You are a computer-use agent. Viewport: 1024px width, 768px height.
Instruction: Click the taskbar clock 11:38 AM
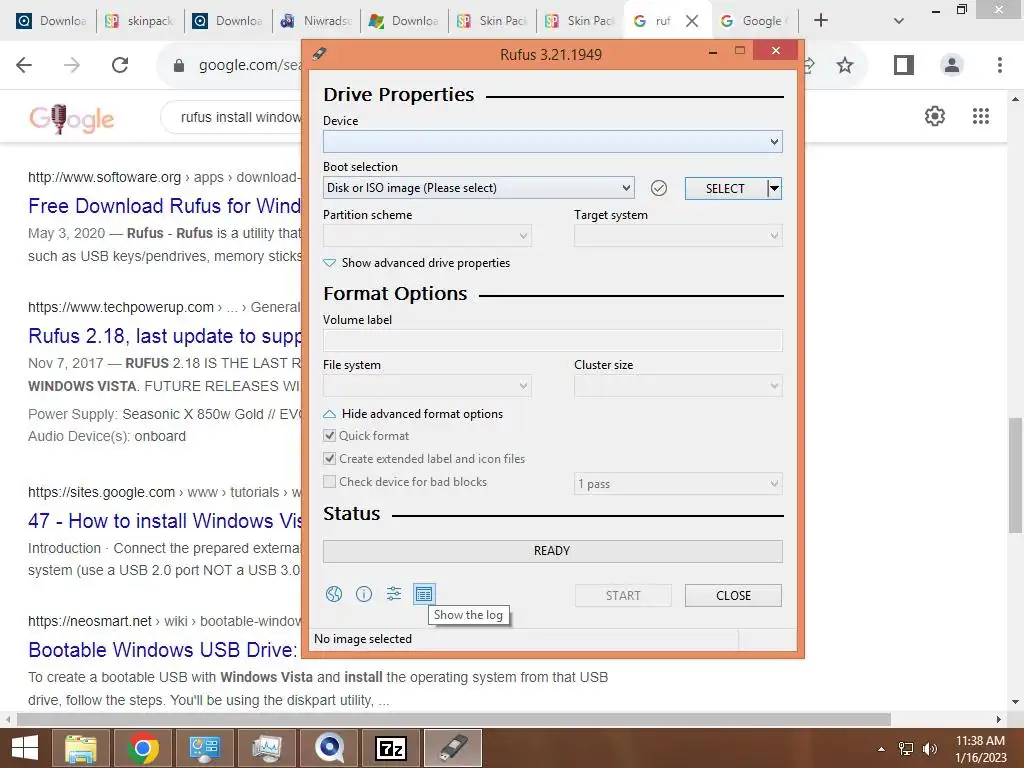pos(980,741)
